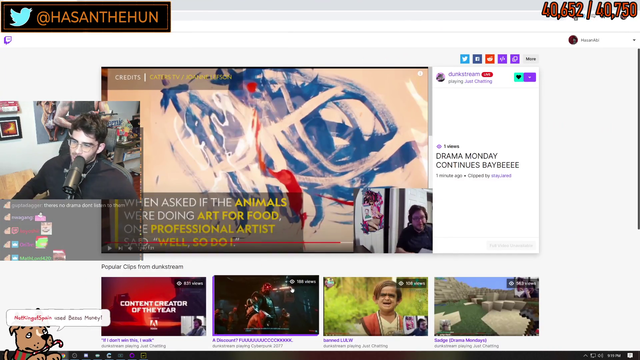Expand the dropdown beside the follow heart

pos(530,77)
